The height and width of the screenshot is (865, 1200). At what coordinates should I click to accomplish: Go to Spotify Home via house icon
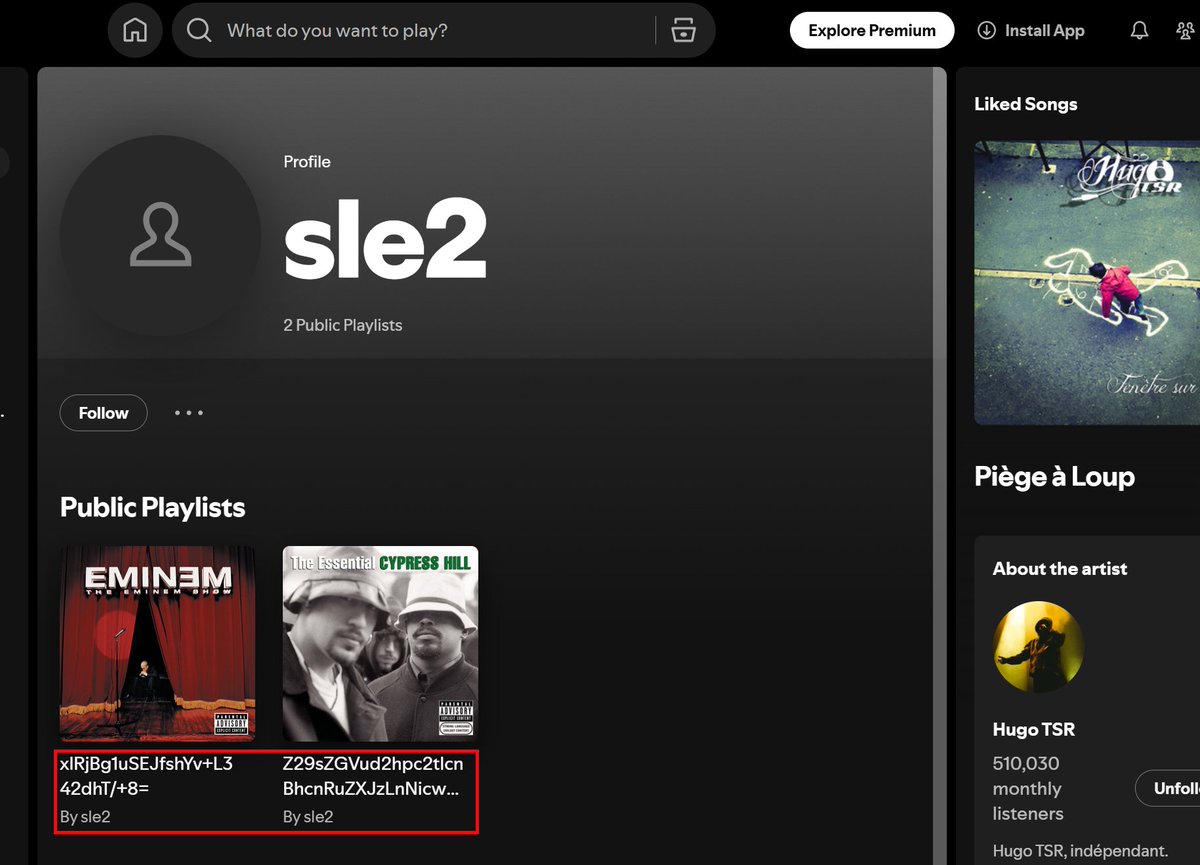click(134, 30)
